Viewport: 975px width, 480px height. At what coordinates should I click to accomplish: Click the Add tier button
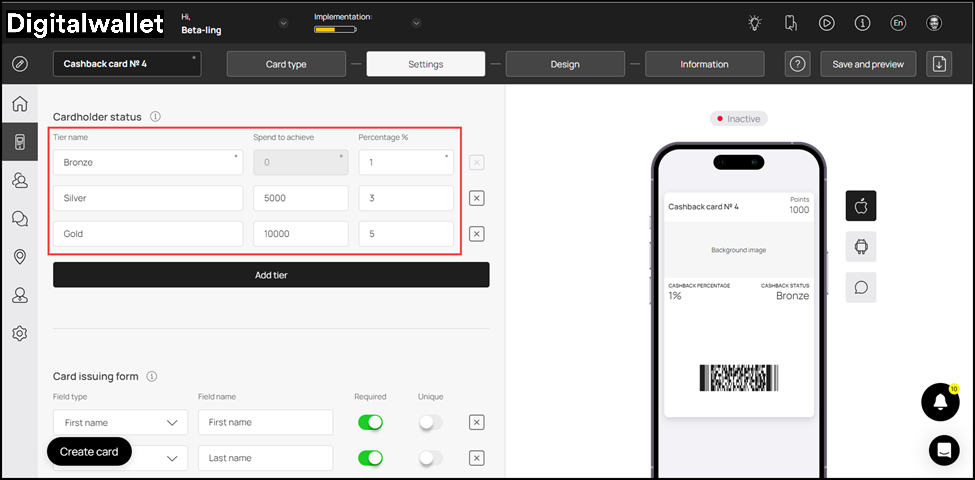[271, 275]
